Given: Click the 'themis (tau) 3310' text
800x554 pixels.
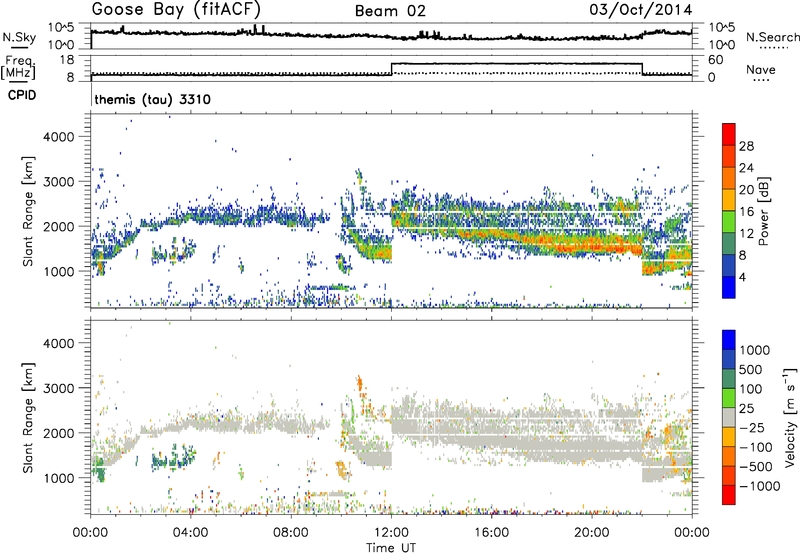Looking at the screenshot, I should click(153, 99).
